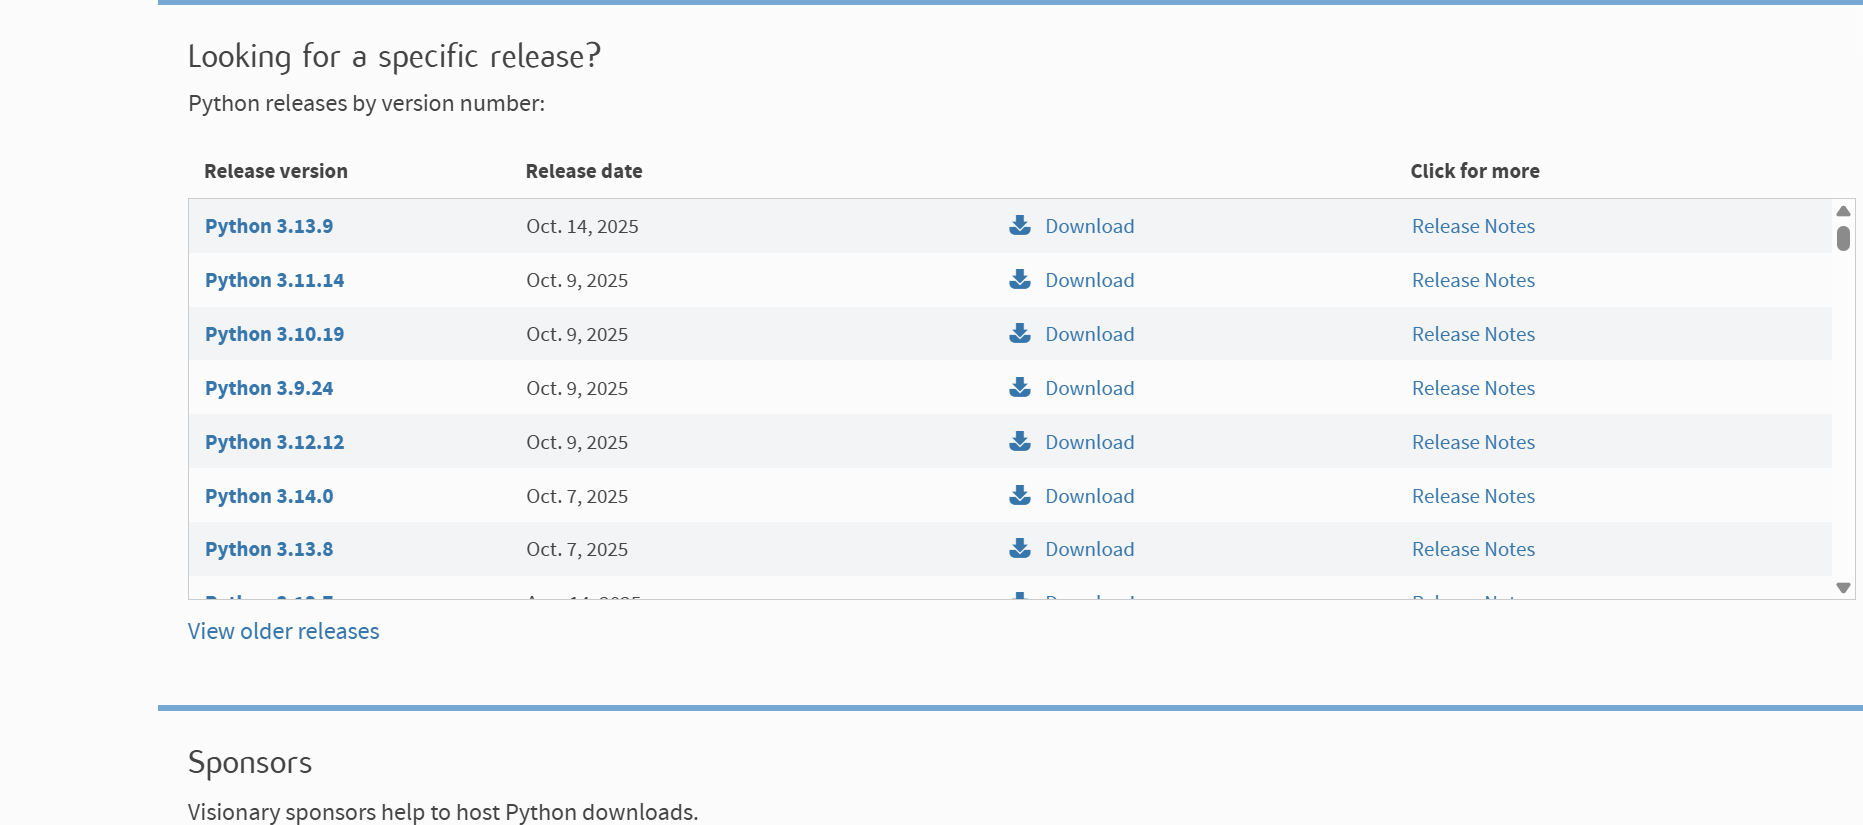
Task: Click the release list scrollbar thumb
Action: tap(1843, 238)
